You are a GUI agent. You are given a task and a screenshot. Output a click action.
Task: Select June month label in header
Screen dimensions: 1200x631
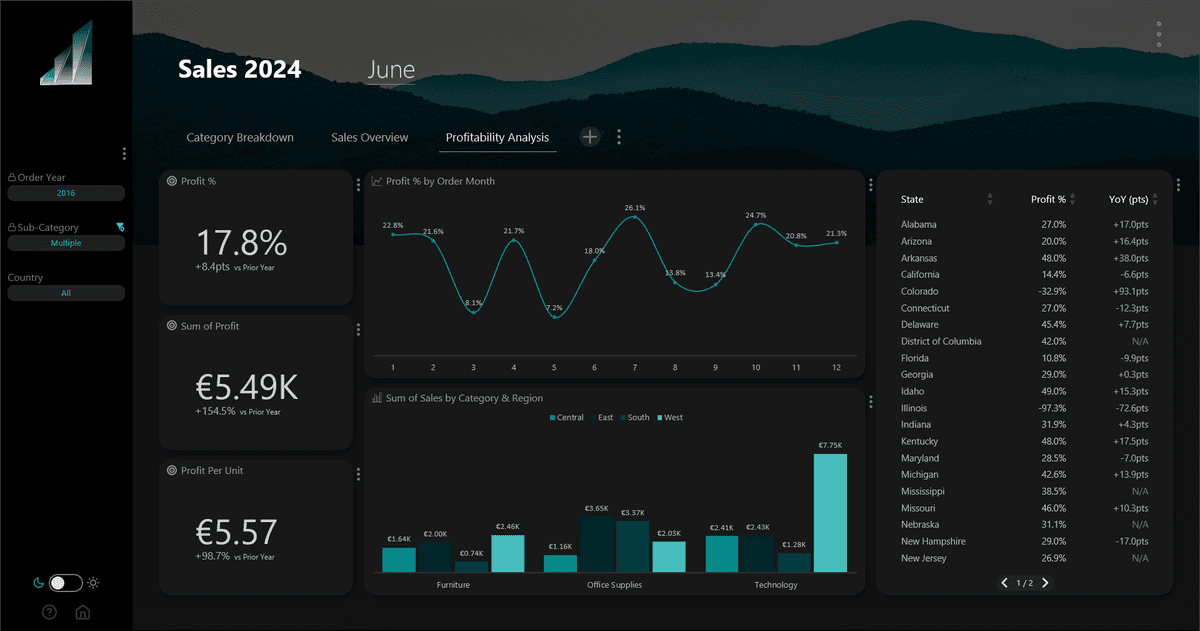pos(391,70)
